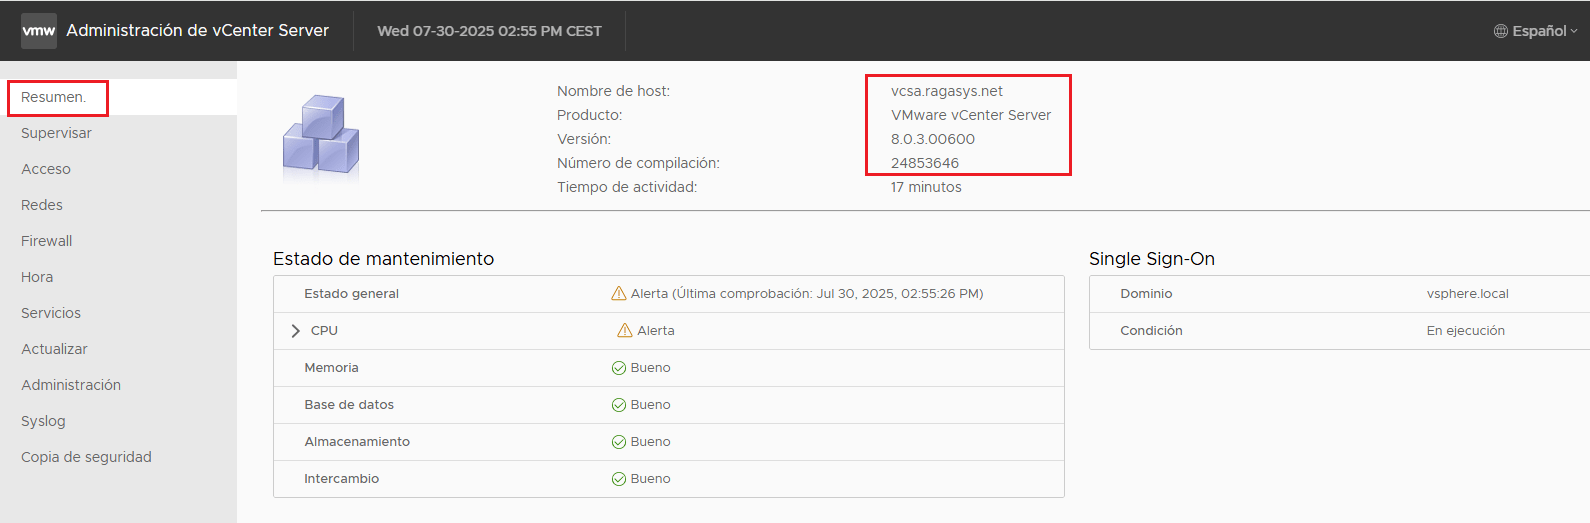Click the Single Sign-On heading
The width and height of the screenshot is (1590, 523).
coord(1152,259)
